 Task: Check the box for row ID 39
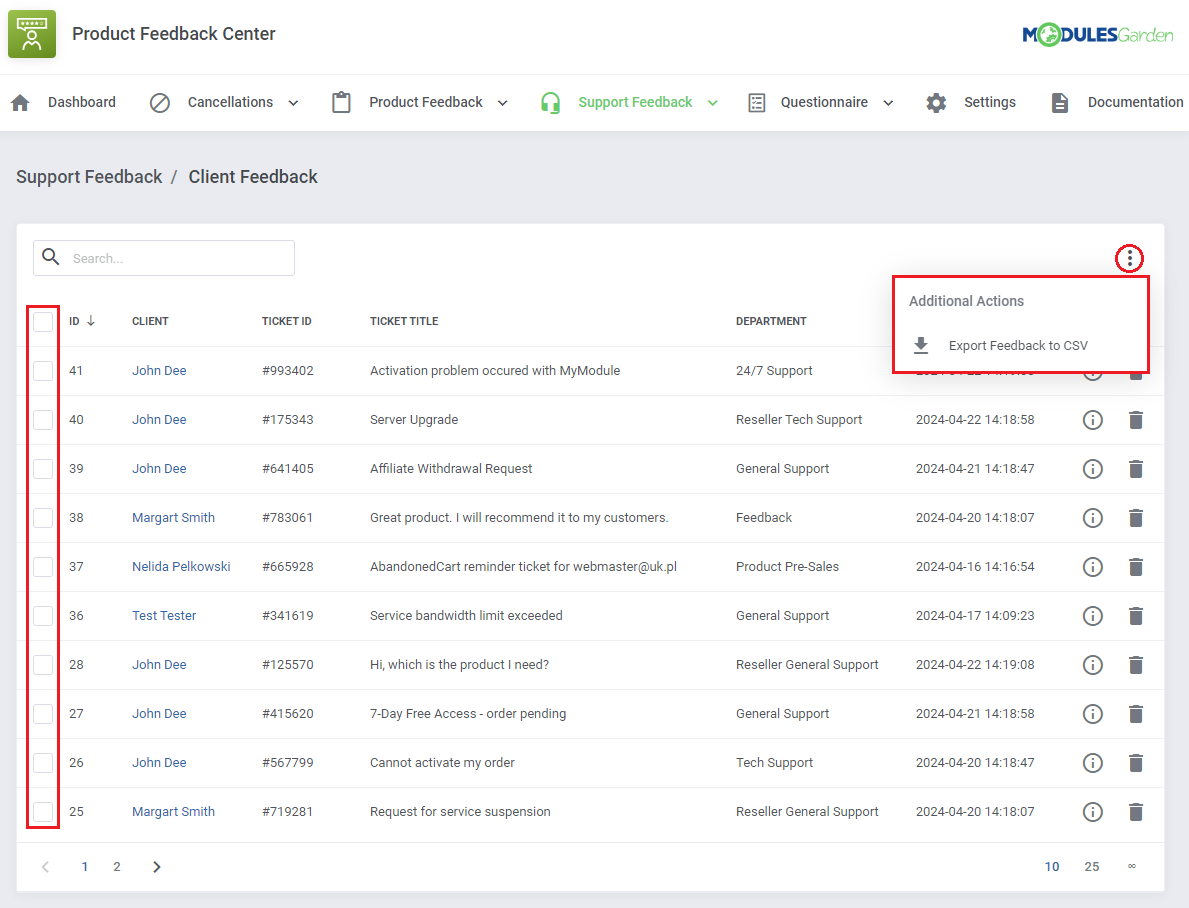(43, 469)
